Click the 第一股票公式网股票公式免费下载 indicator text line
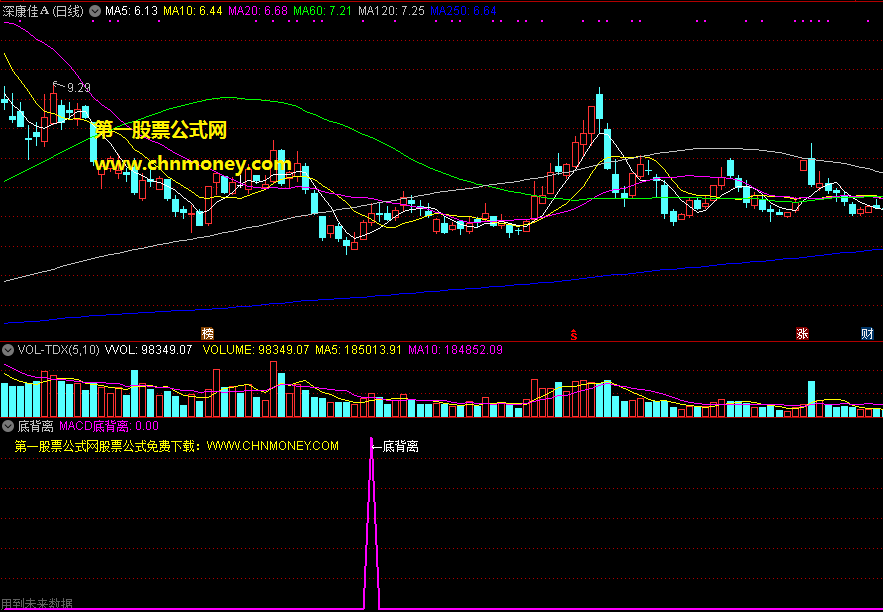Image resolution: width=883 pixels, height=612 pixels. 176,446
